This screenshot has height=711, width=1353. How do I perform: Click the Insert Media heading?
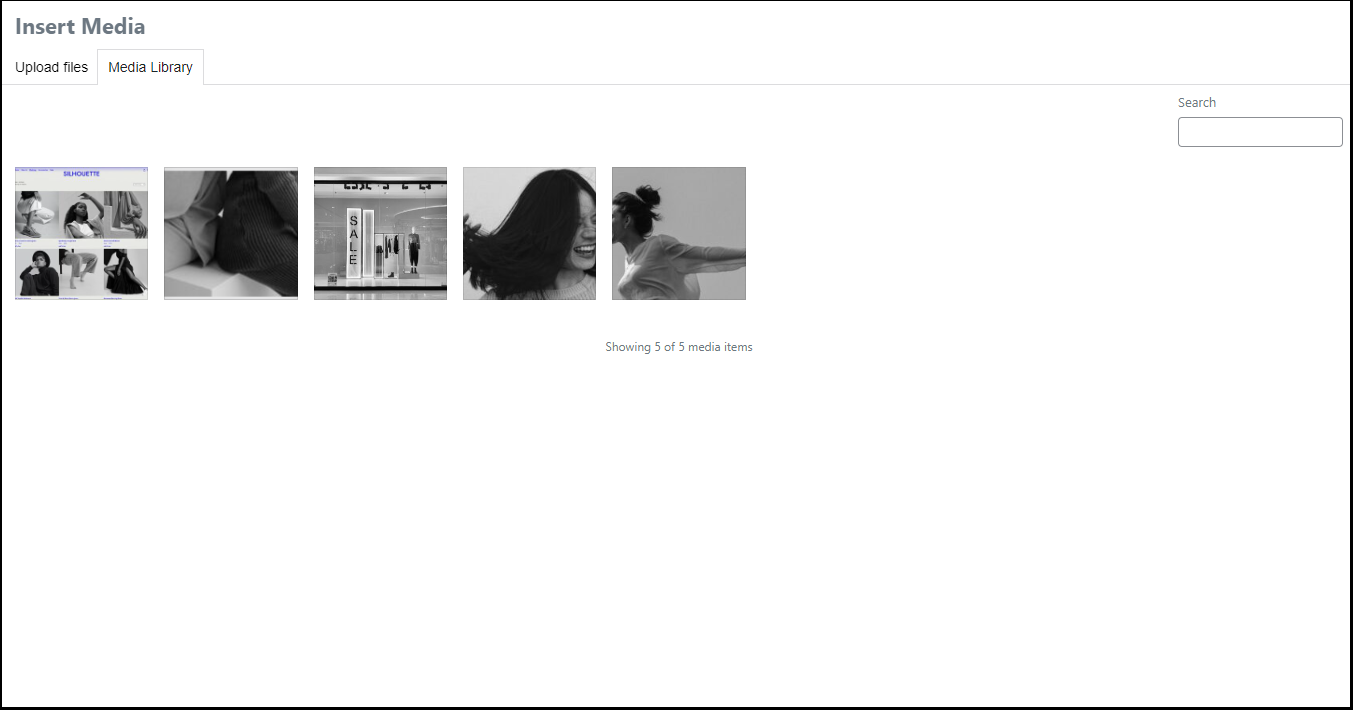[x=80, y=27]
